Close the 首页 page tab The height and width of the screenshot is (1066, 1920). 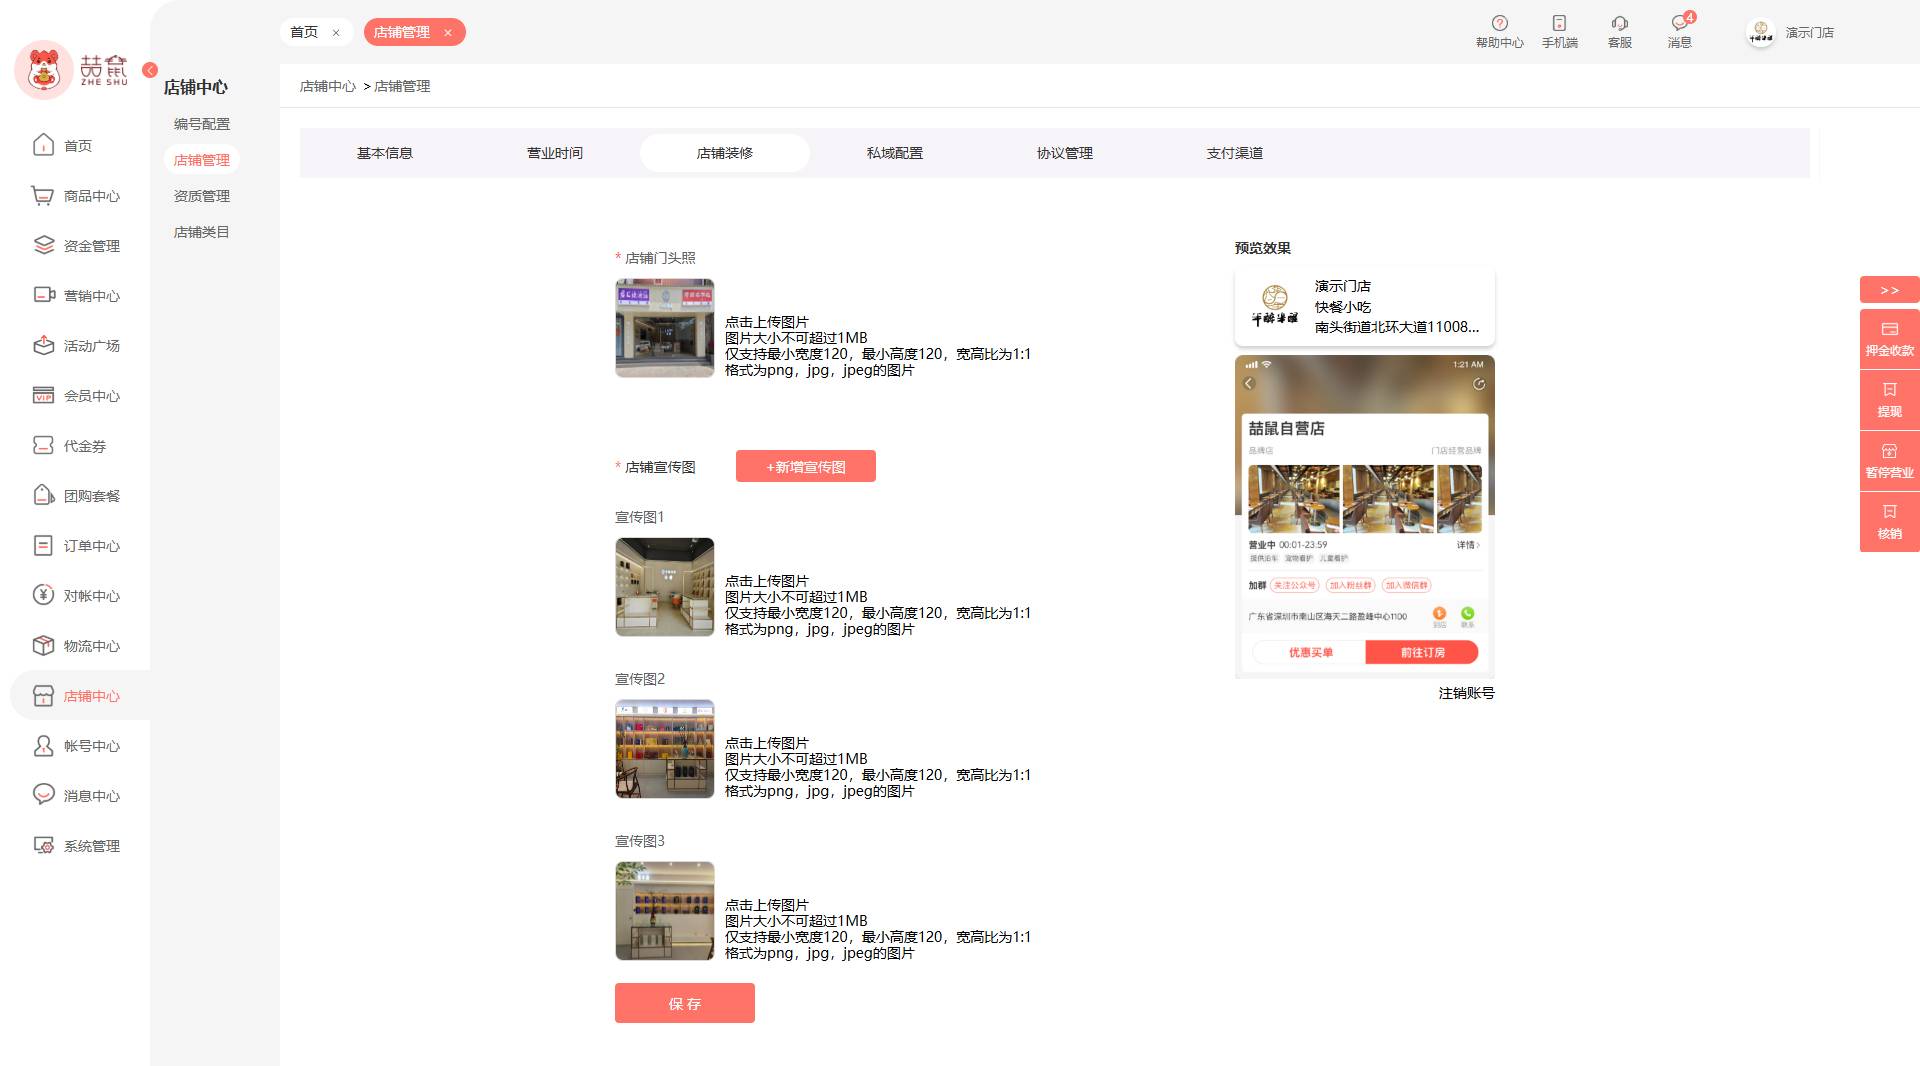336,33
